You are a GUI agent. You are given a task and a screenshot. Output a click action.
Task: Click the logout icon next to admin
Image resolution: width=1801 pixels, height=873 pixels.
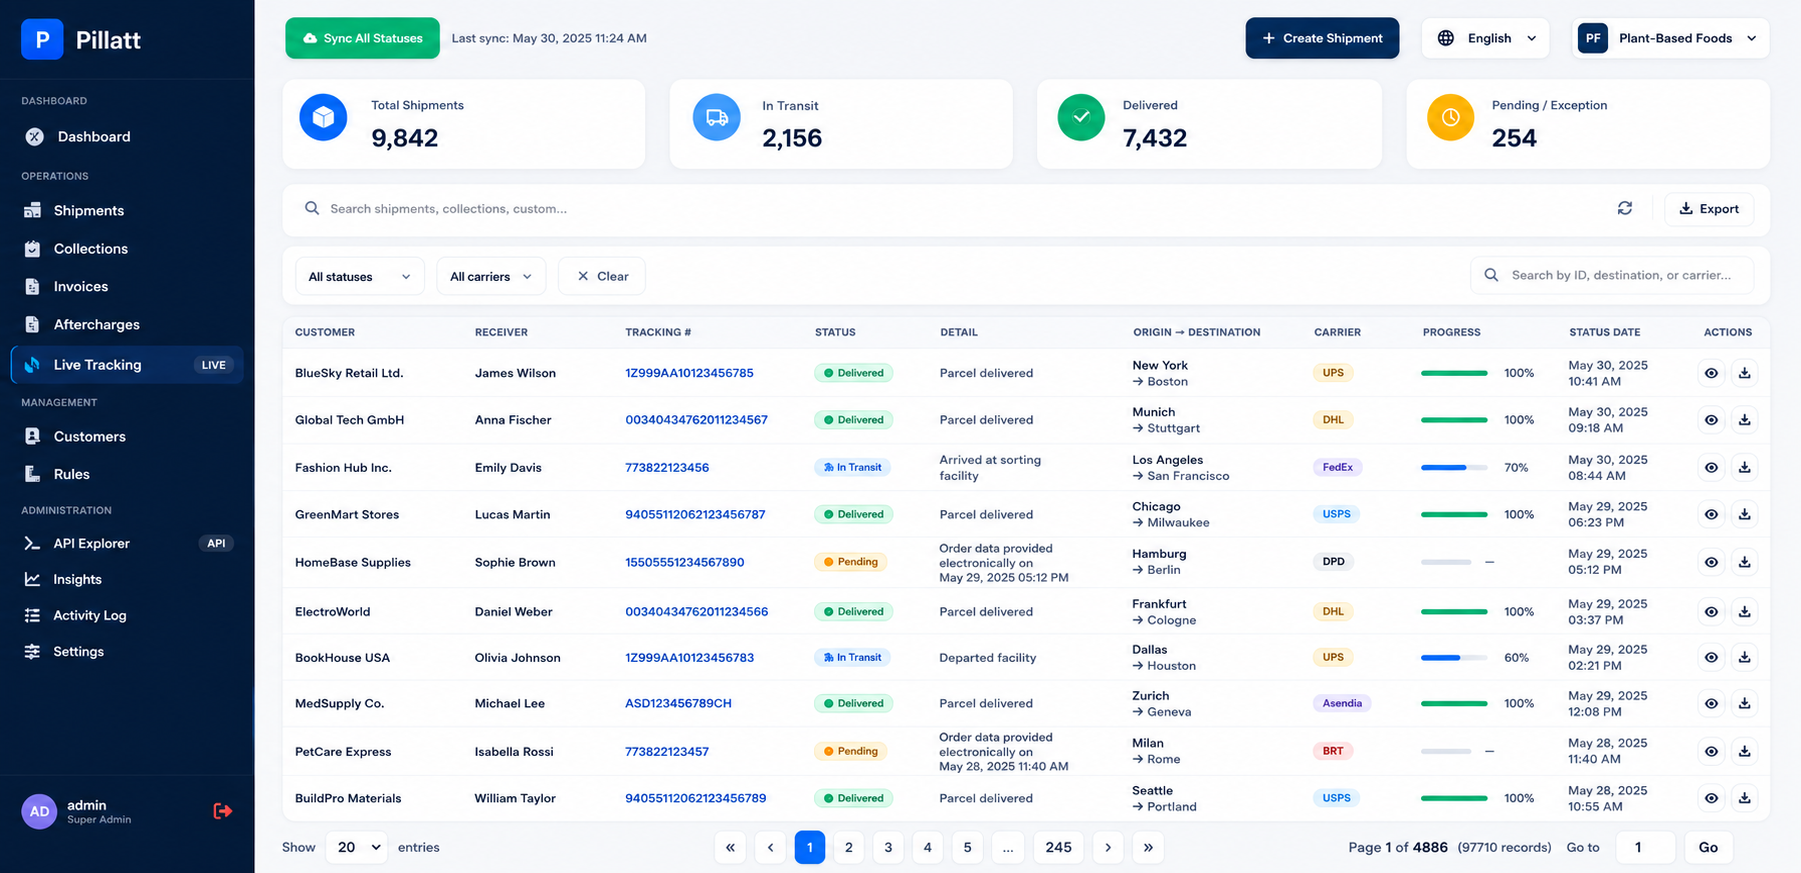pos(222,811)
